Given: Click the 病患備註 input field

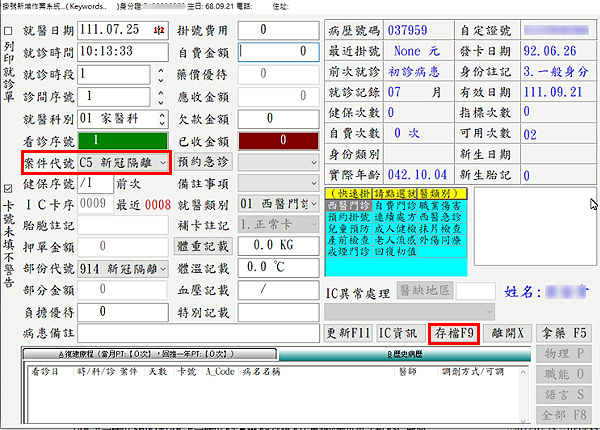Looking at the screenshot, I should pyautogui.click(x=198, y=333).
